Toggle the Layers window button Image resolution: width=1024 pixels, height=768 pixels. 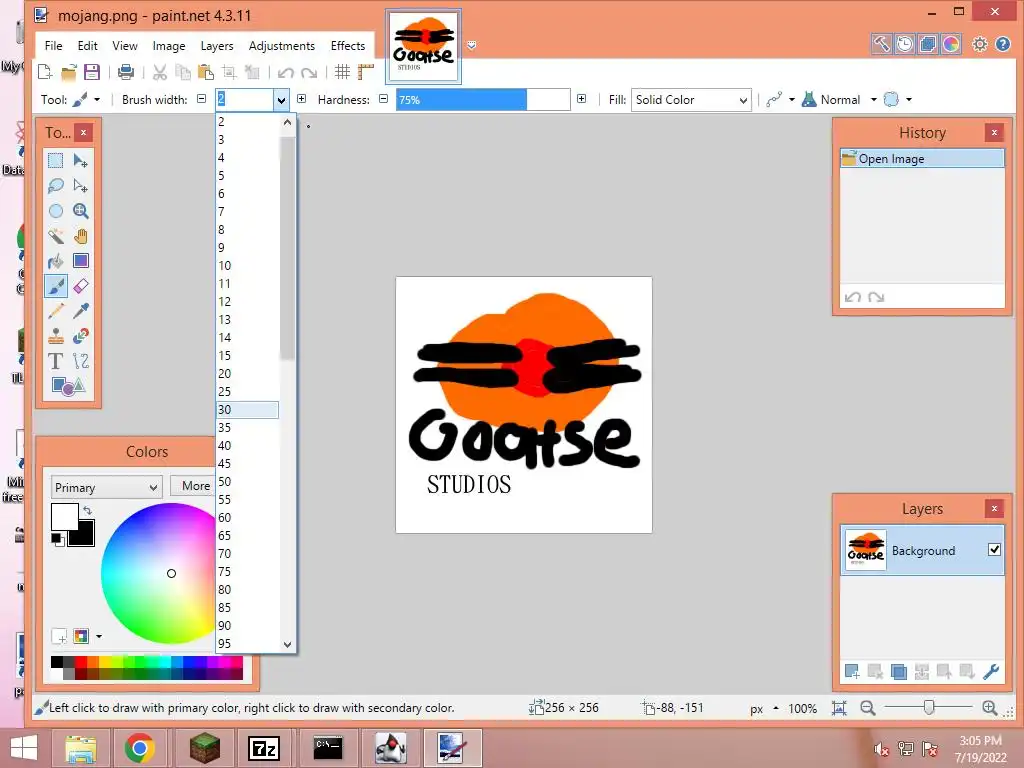pos(927,44)
